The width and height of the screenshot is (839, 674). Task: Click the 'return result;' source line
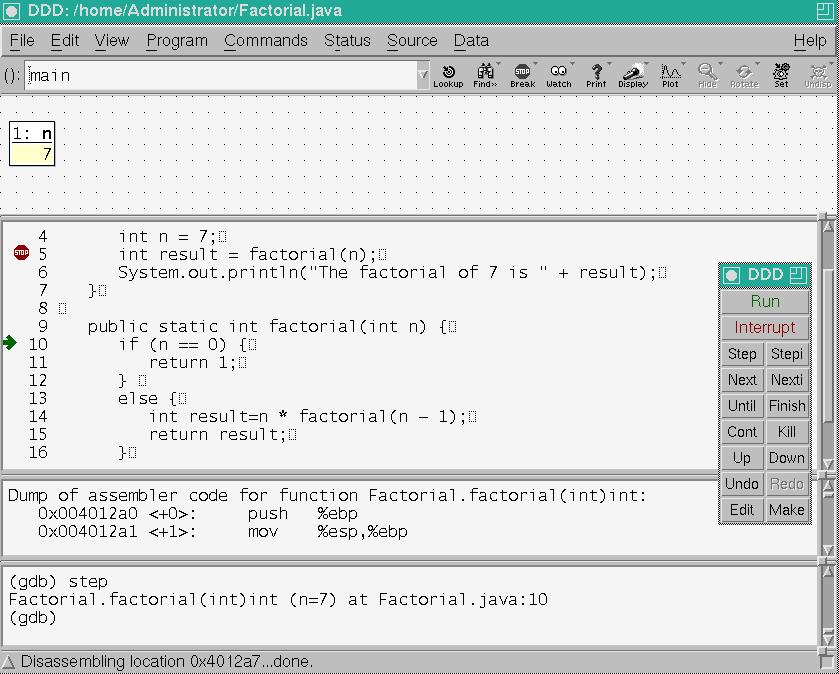click(x=223, y=434)
